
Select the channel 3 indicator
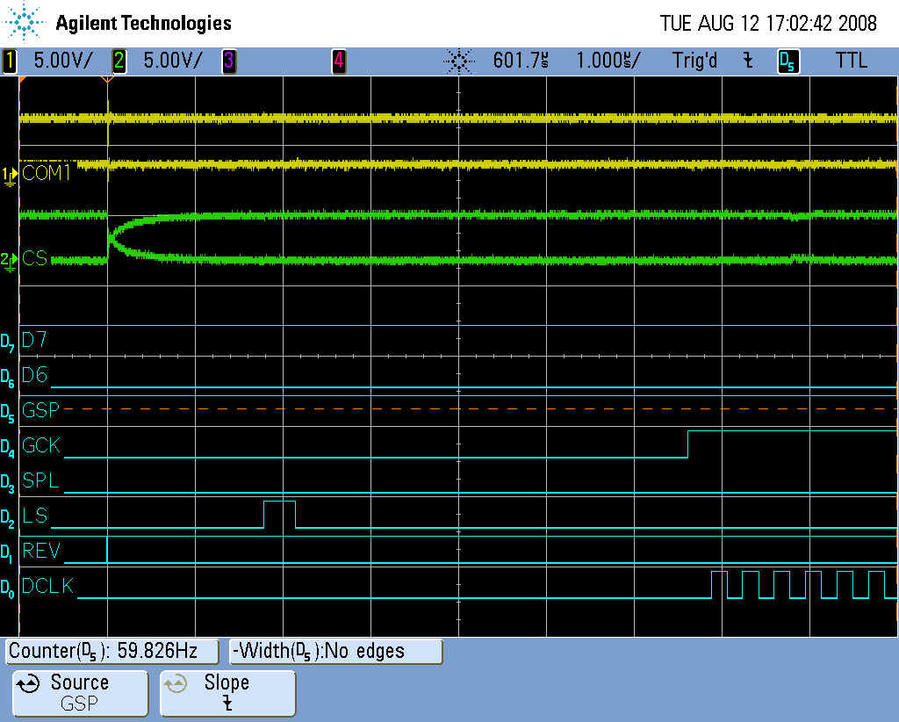tap(228, 61)
